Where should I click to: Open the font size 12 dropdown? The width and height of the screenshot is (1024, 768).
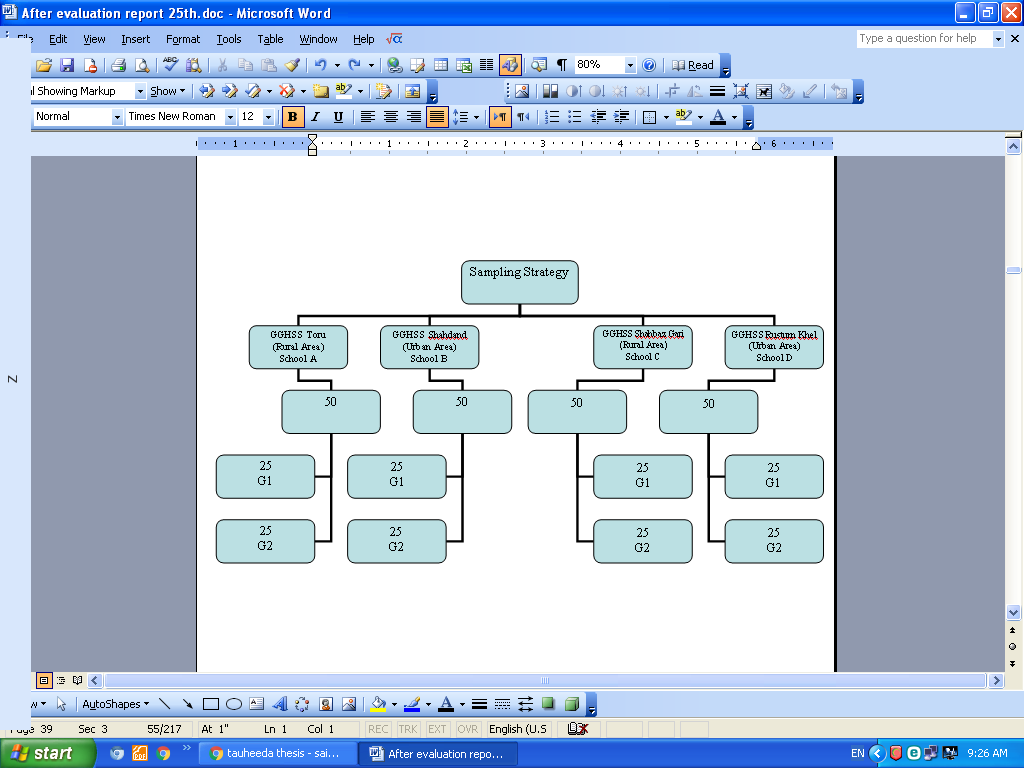coord(268,117)
